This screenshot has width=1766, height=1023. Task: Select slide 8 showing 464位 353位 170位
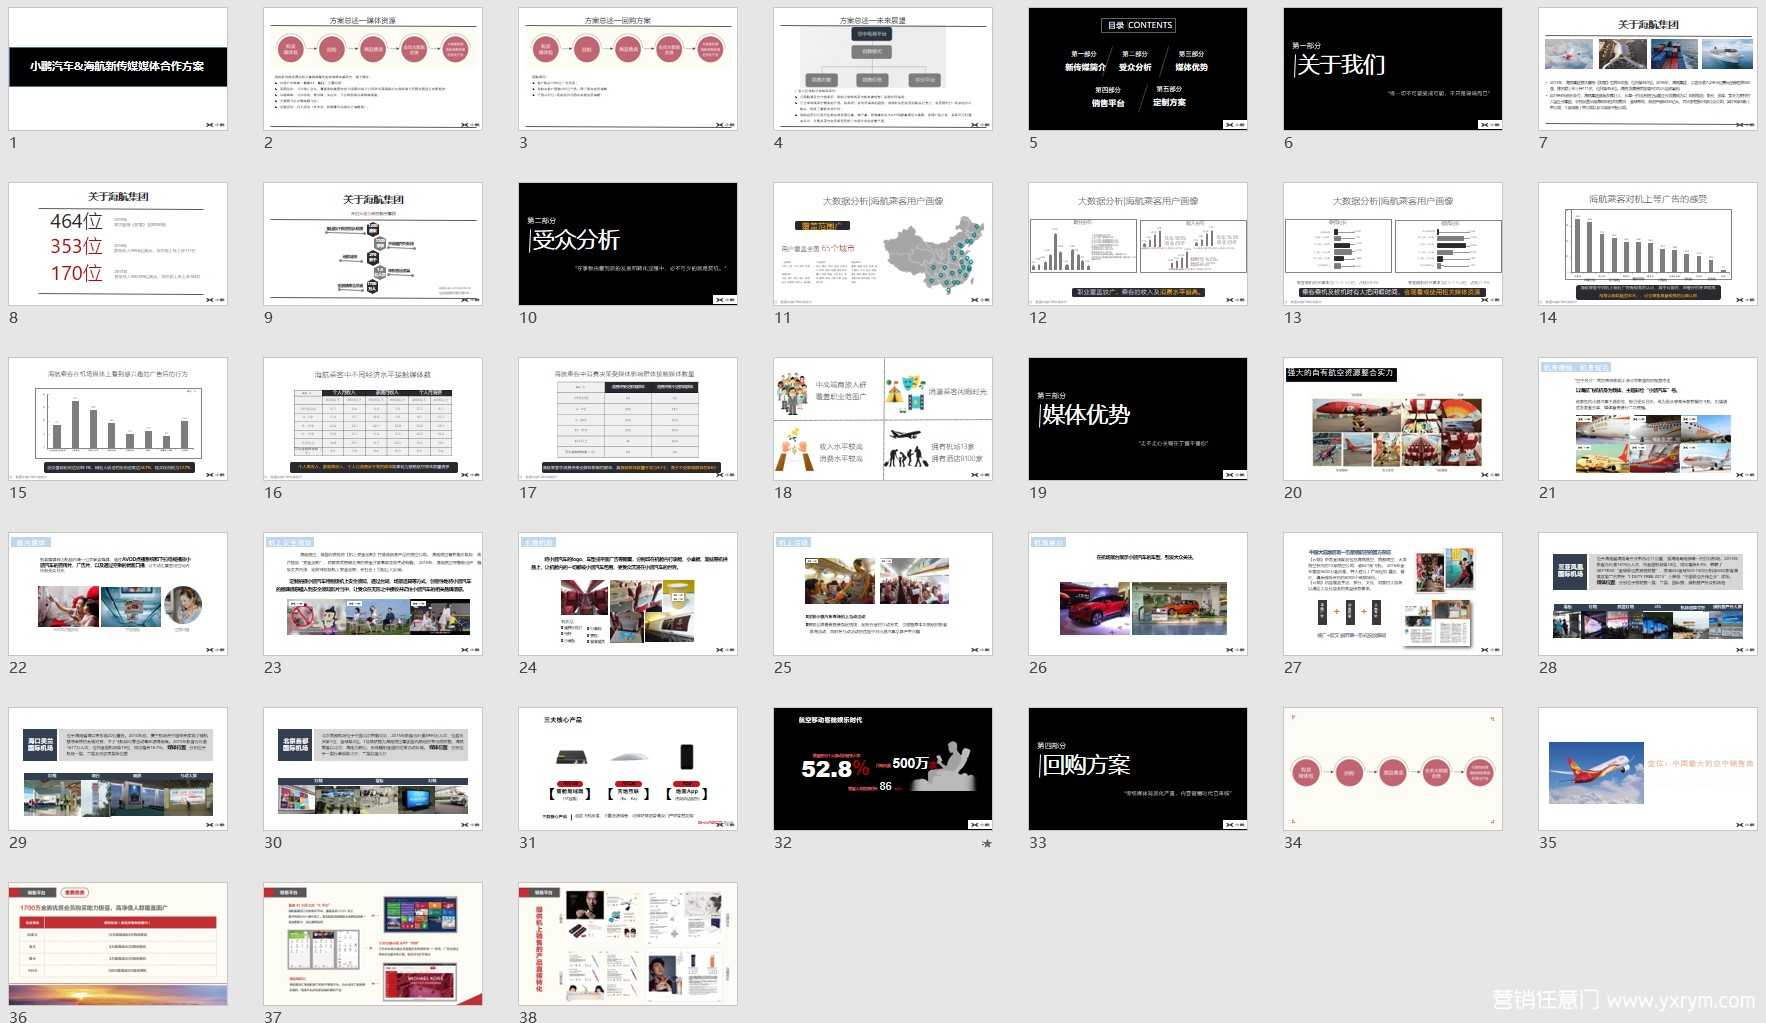[118, 244]
